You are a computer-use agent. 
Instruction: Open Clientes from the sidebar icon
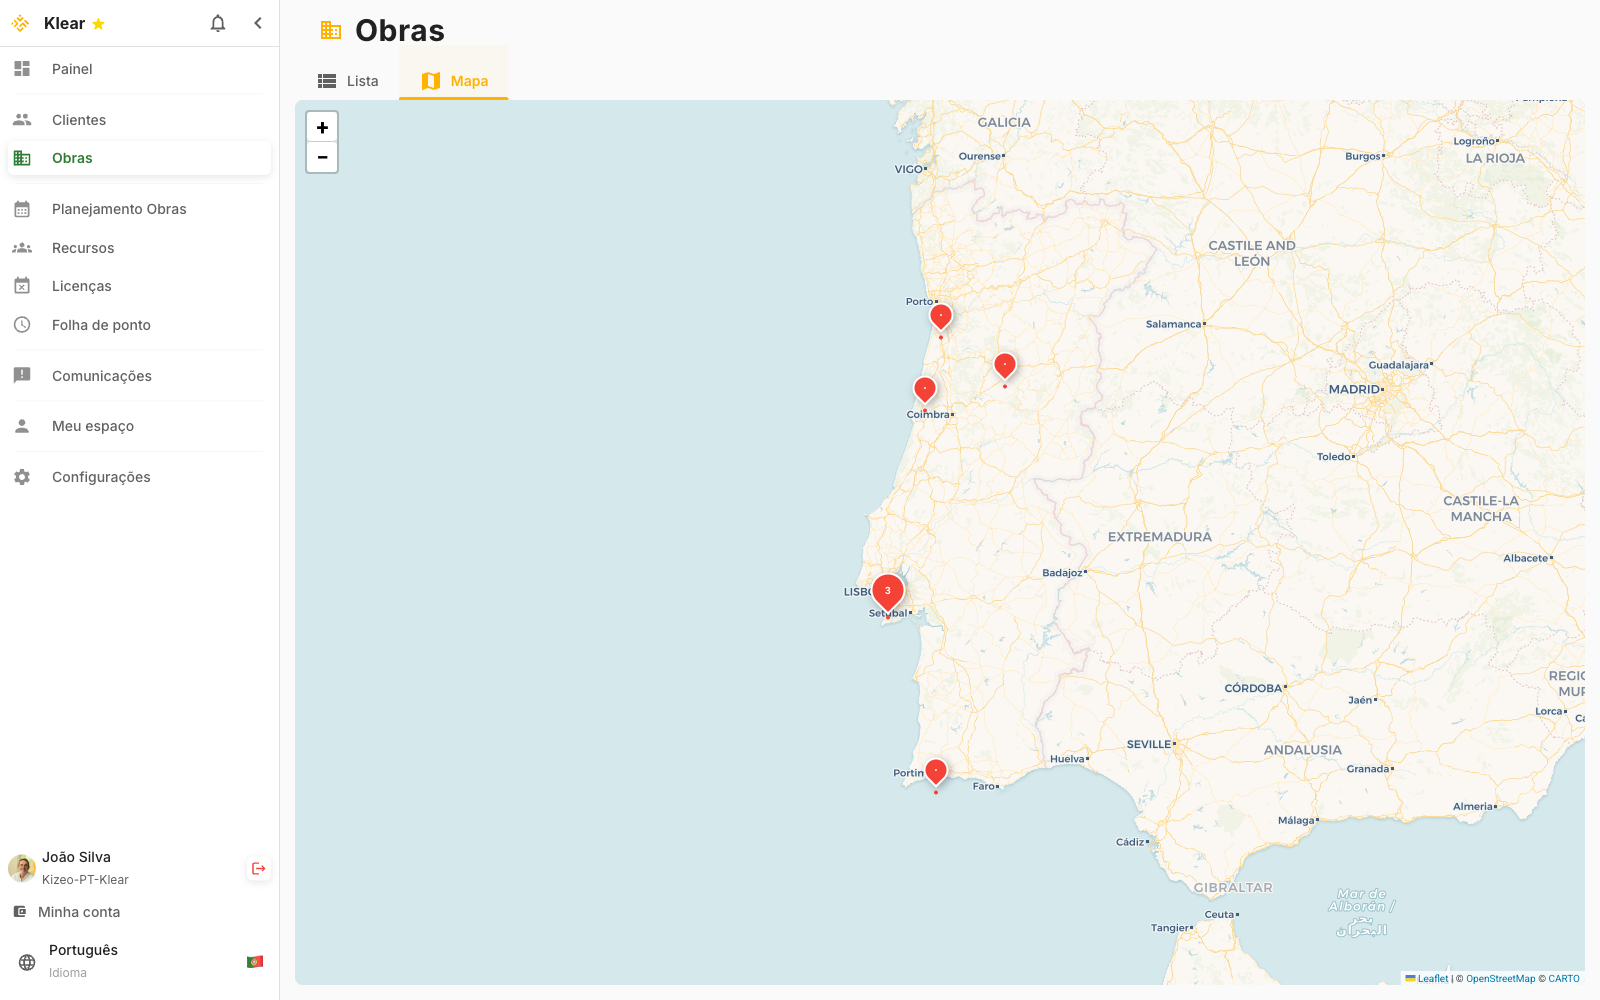(x=22, y=119)
